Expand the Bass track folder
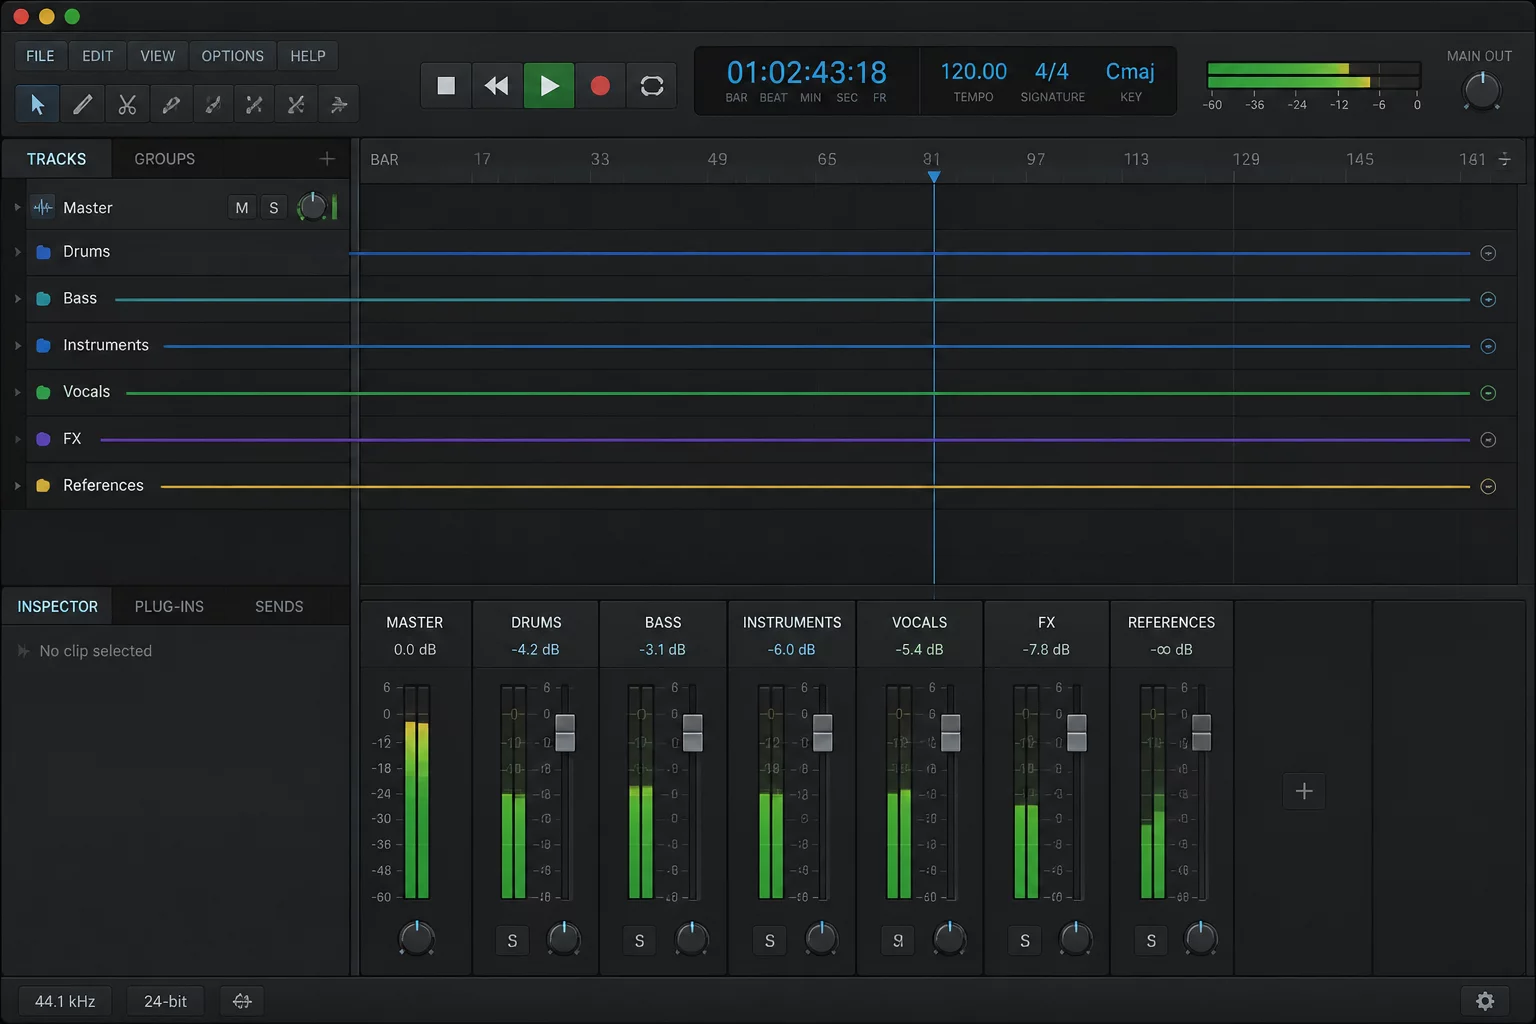Viewport: 1536px width, 1024px height. [x=17, y=299]
